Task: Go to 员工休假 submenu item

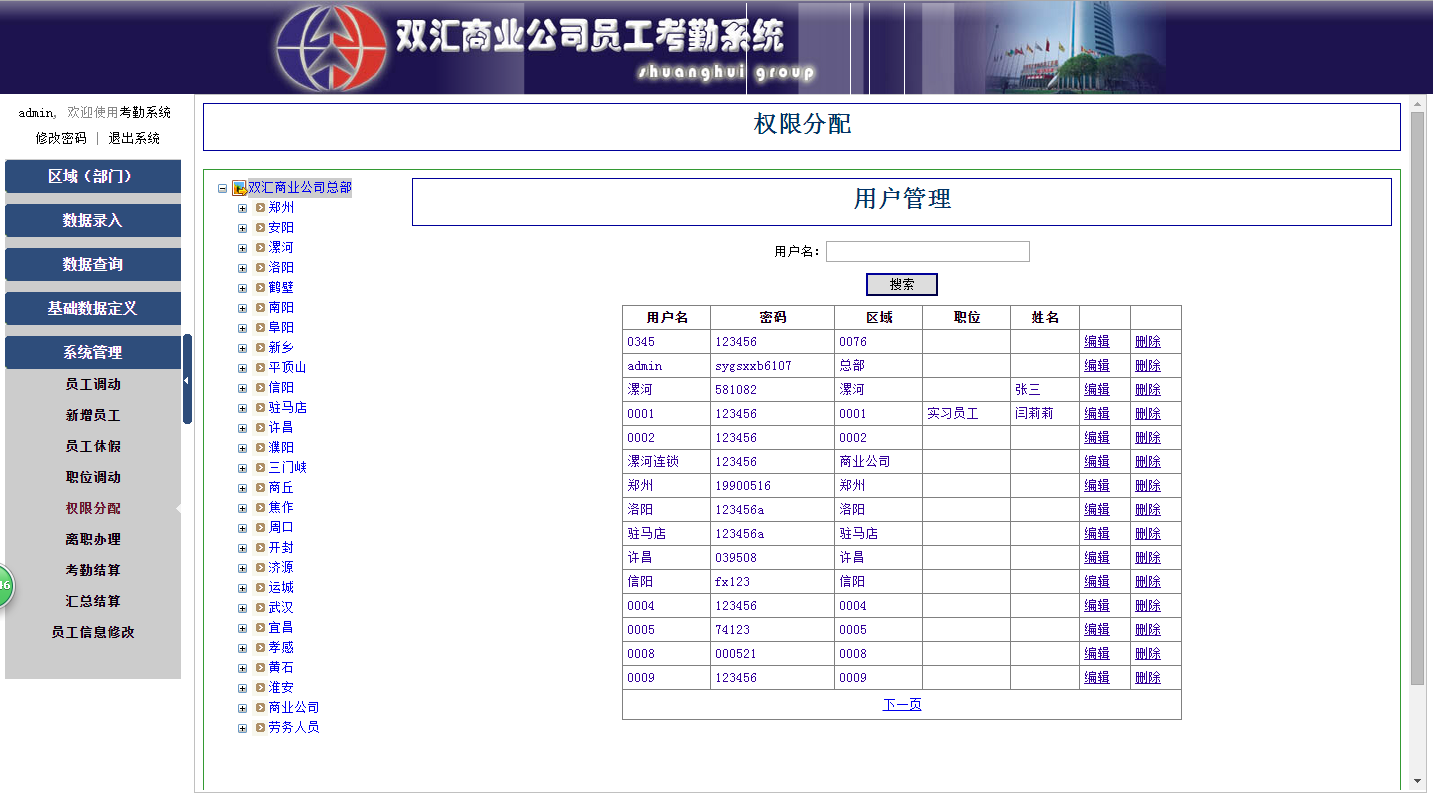Action: click(x=93, y=446)
